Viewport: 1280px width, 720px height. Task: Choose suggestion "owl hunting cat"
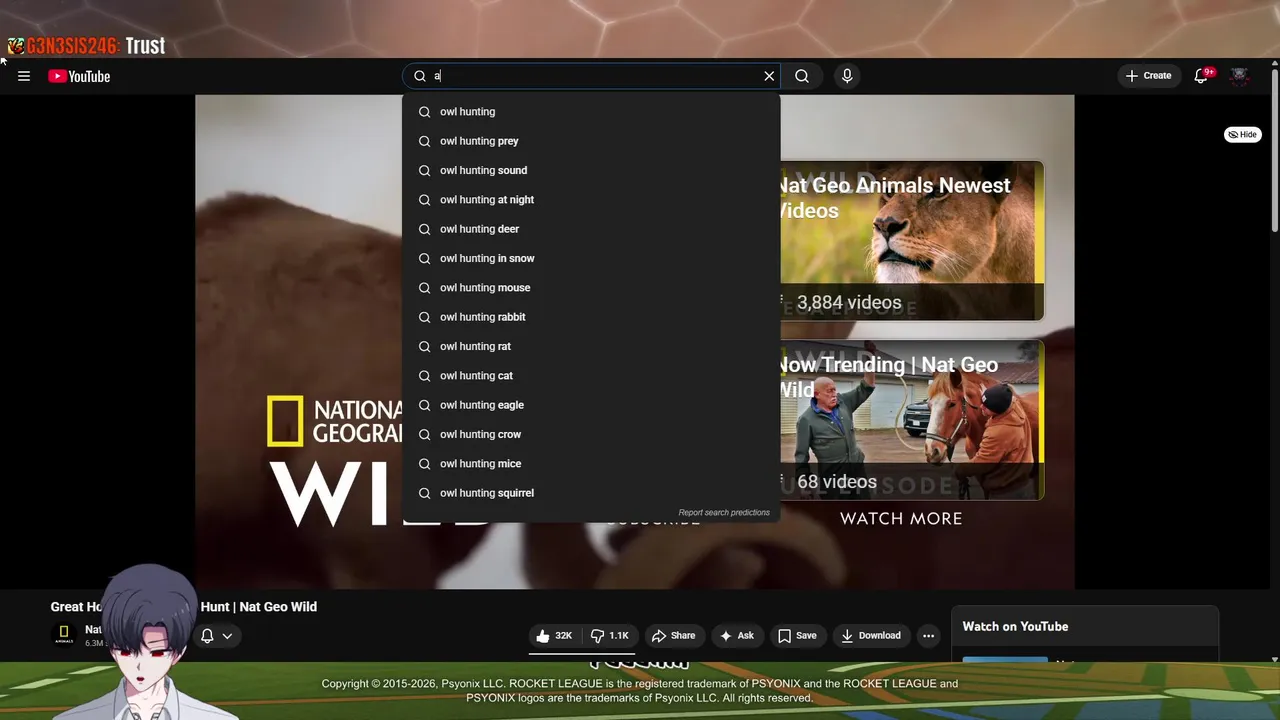591,376
